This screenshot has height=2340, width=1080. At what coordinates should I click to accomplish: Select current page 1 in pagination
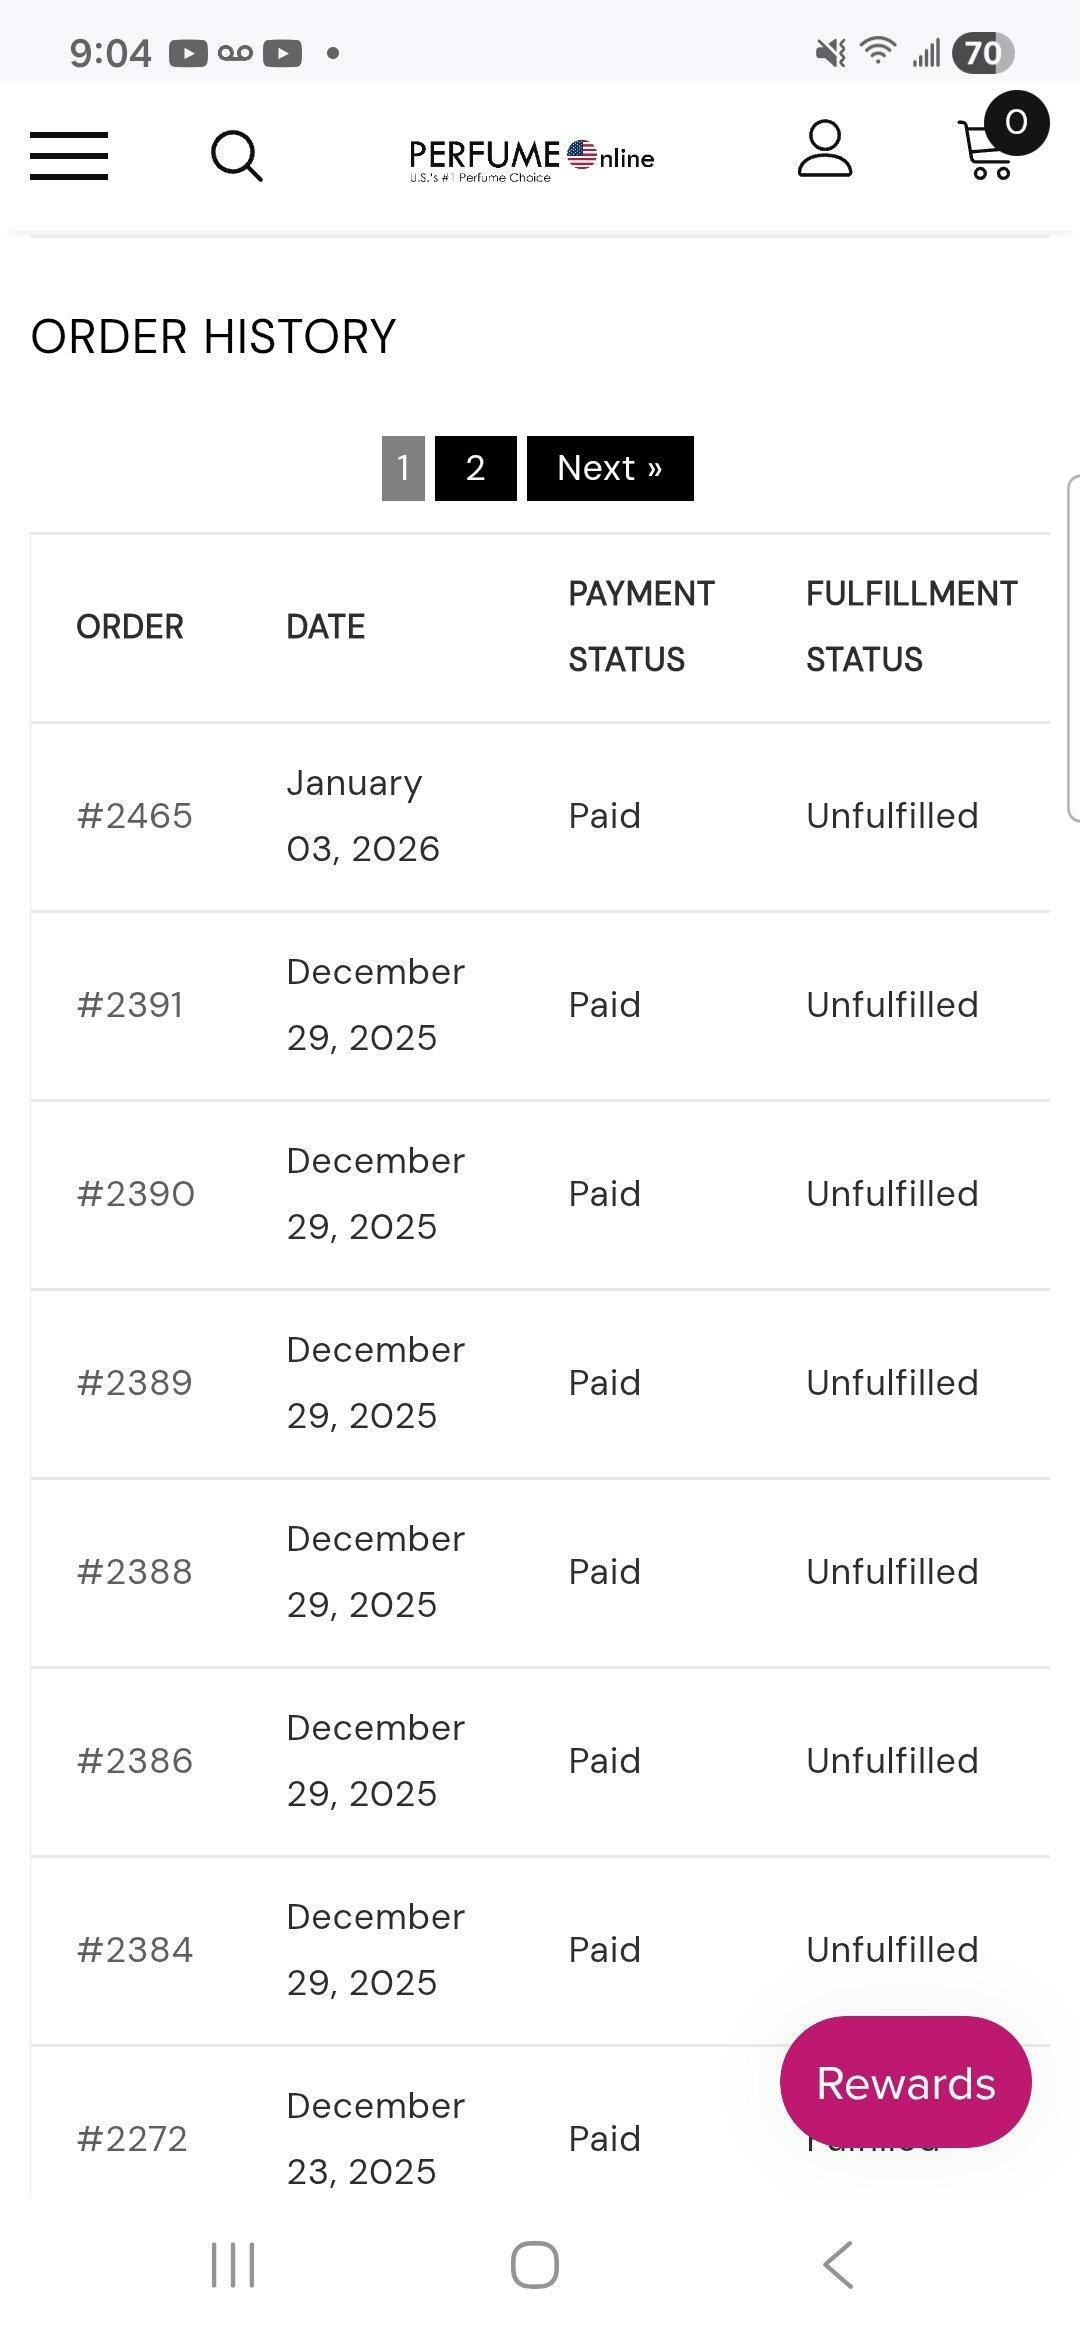pyautogui.click(x=403, y=468)
